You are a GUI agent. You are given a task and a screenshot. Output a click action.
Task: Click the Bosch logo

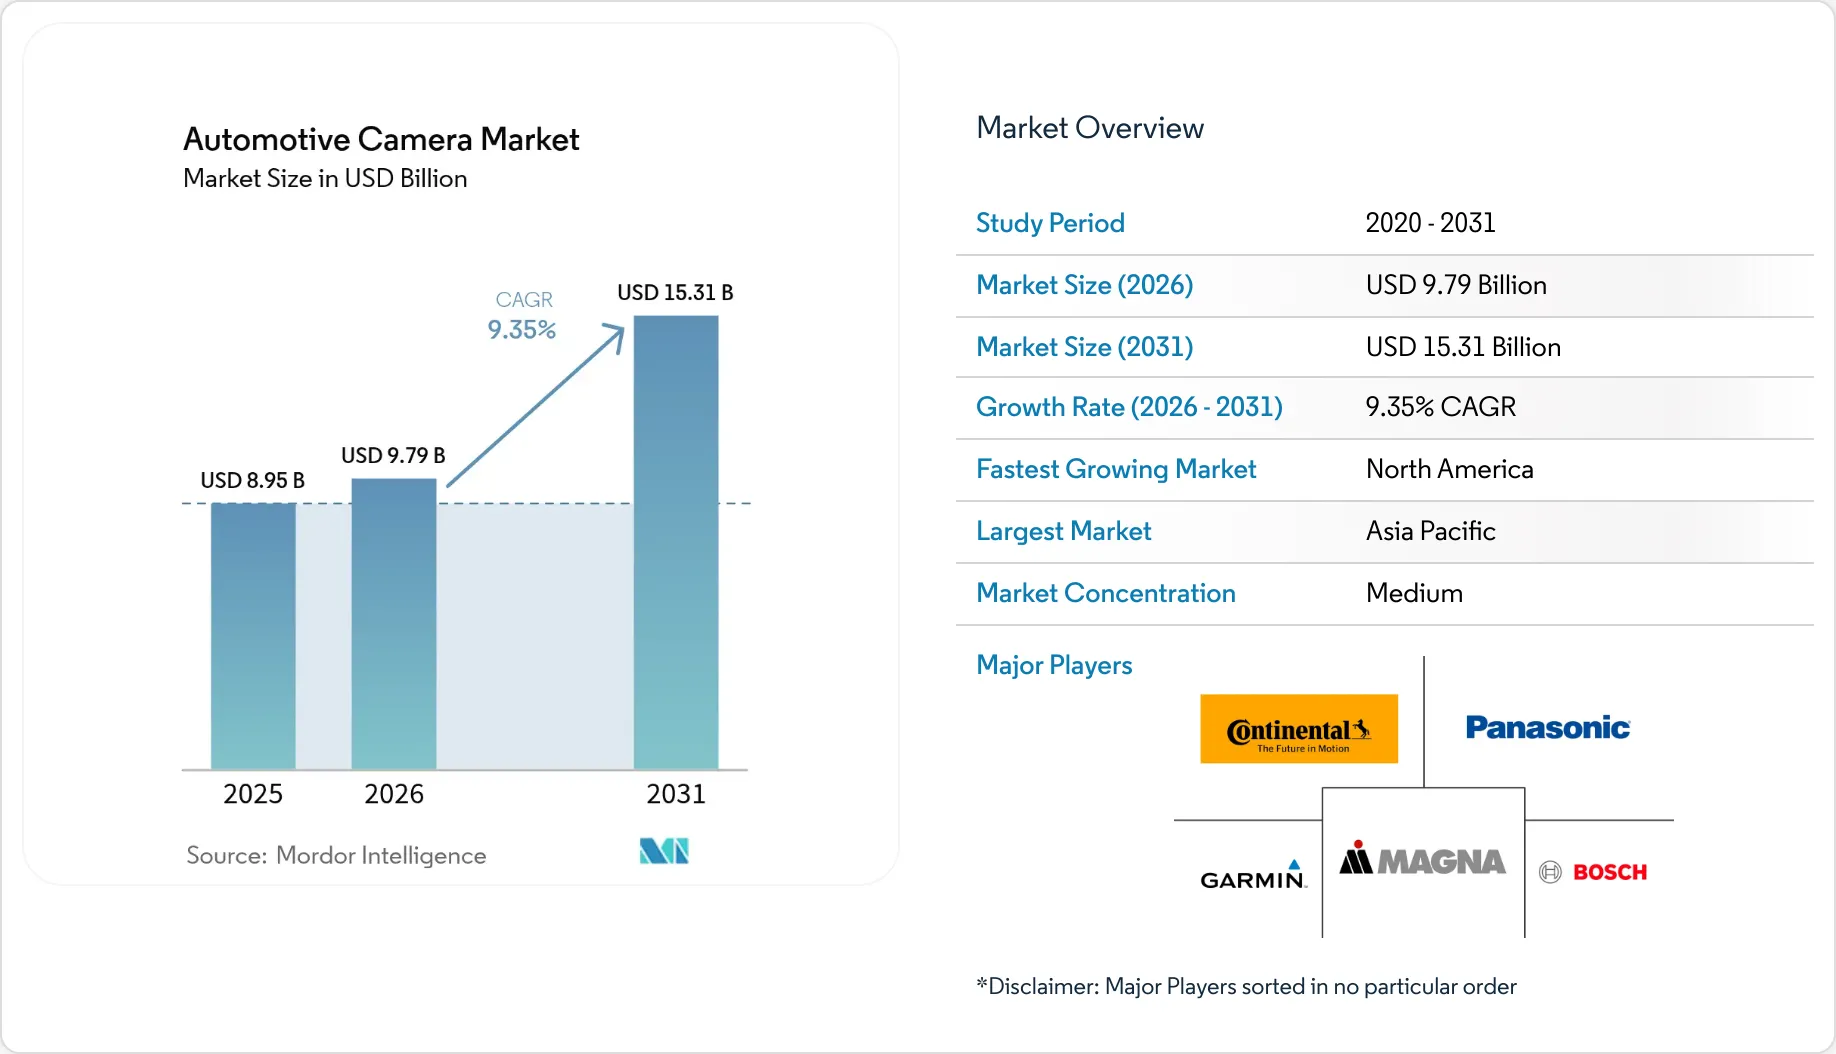1593,872
